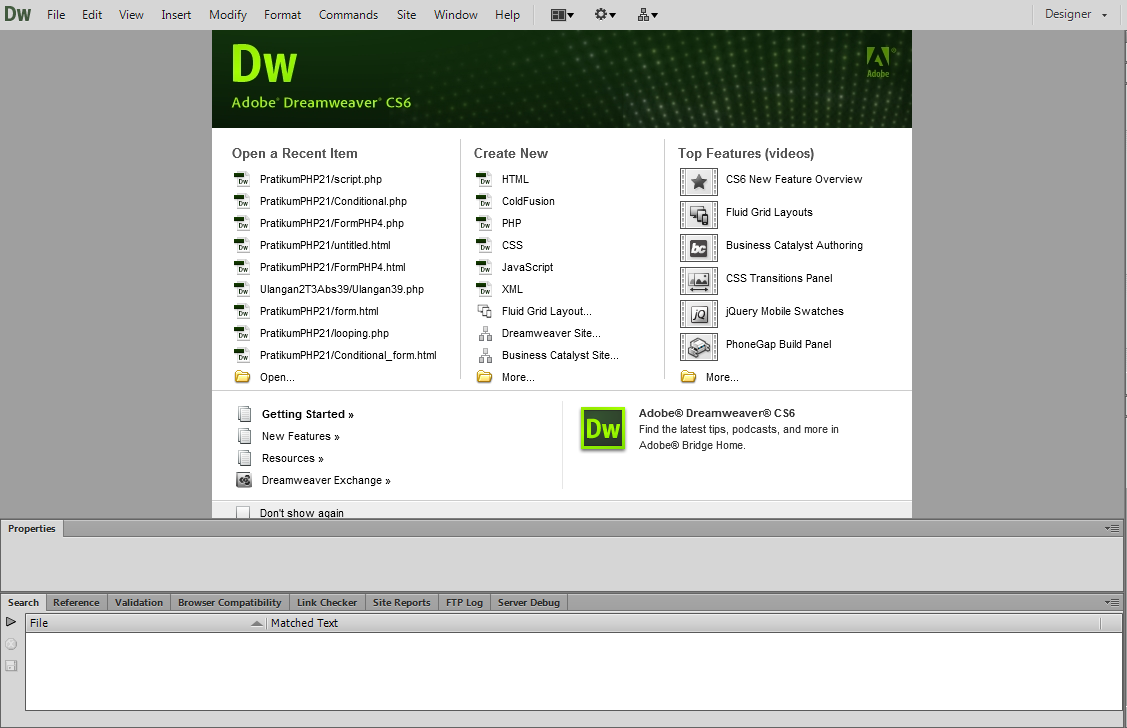Screen dimensions: 1127x728
Task: Open recent file PratikumPHP21/Conditional.php
Action: point(333,201)
